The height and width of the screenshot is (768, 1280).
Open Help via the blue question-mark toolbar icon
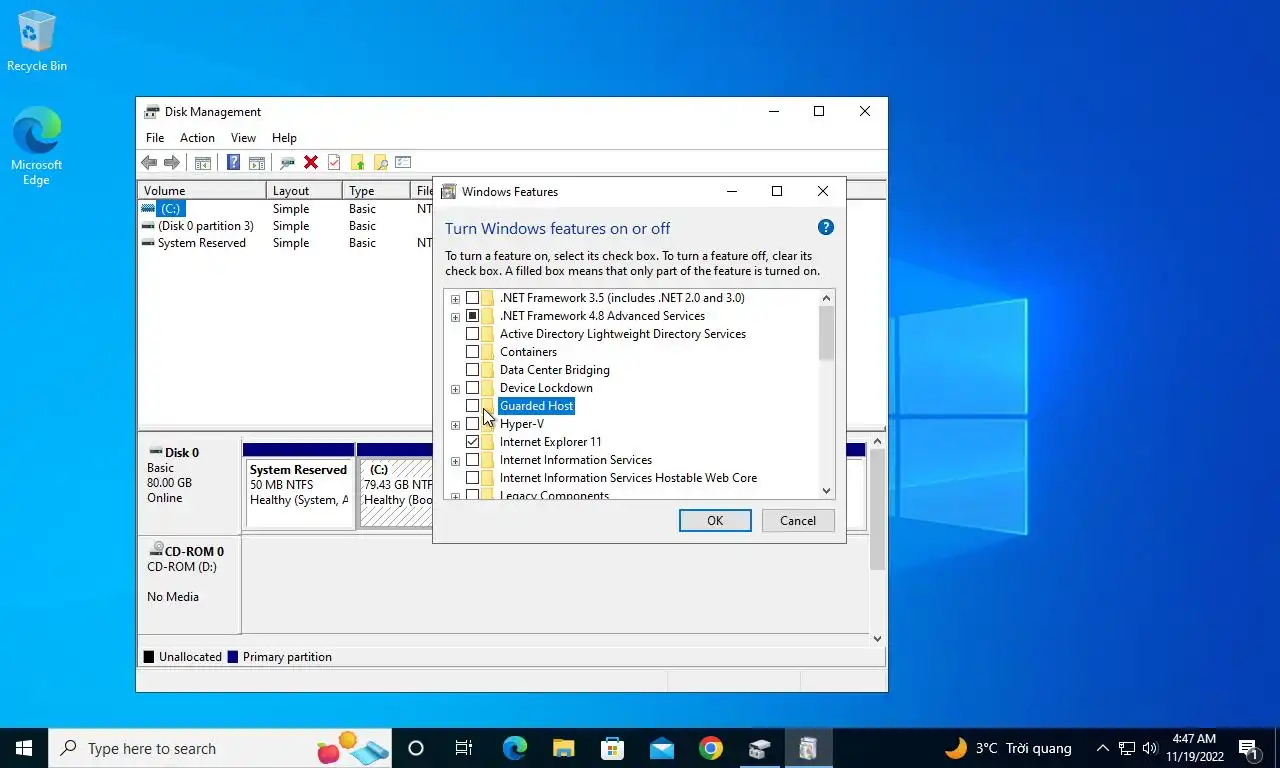[x=233, y=163]
